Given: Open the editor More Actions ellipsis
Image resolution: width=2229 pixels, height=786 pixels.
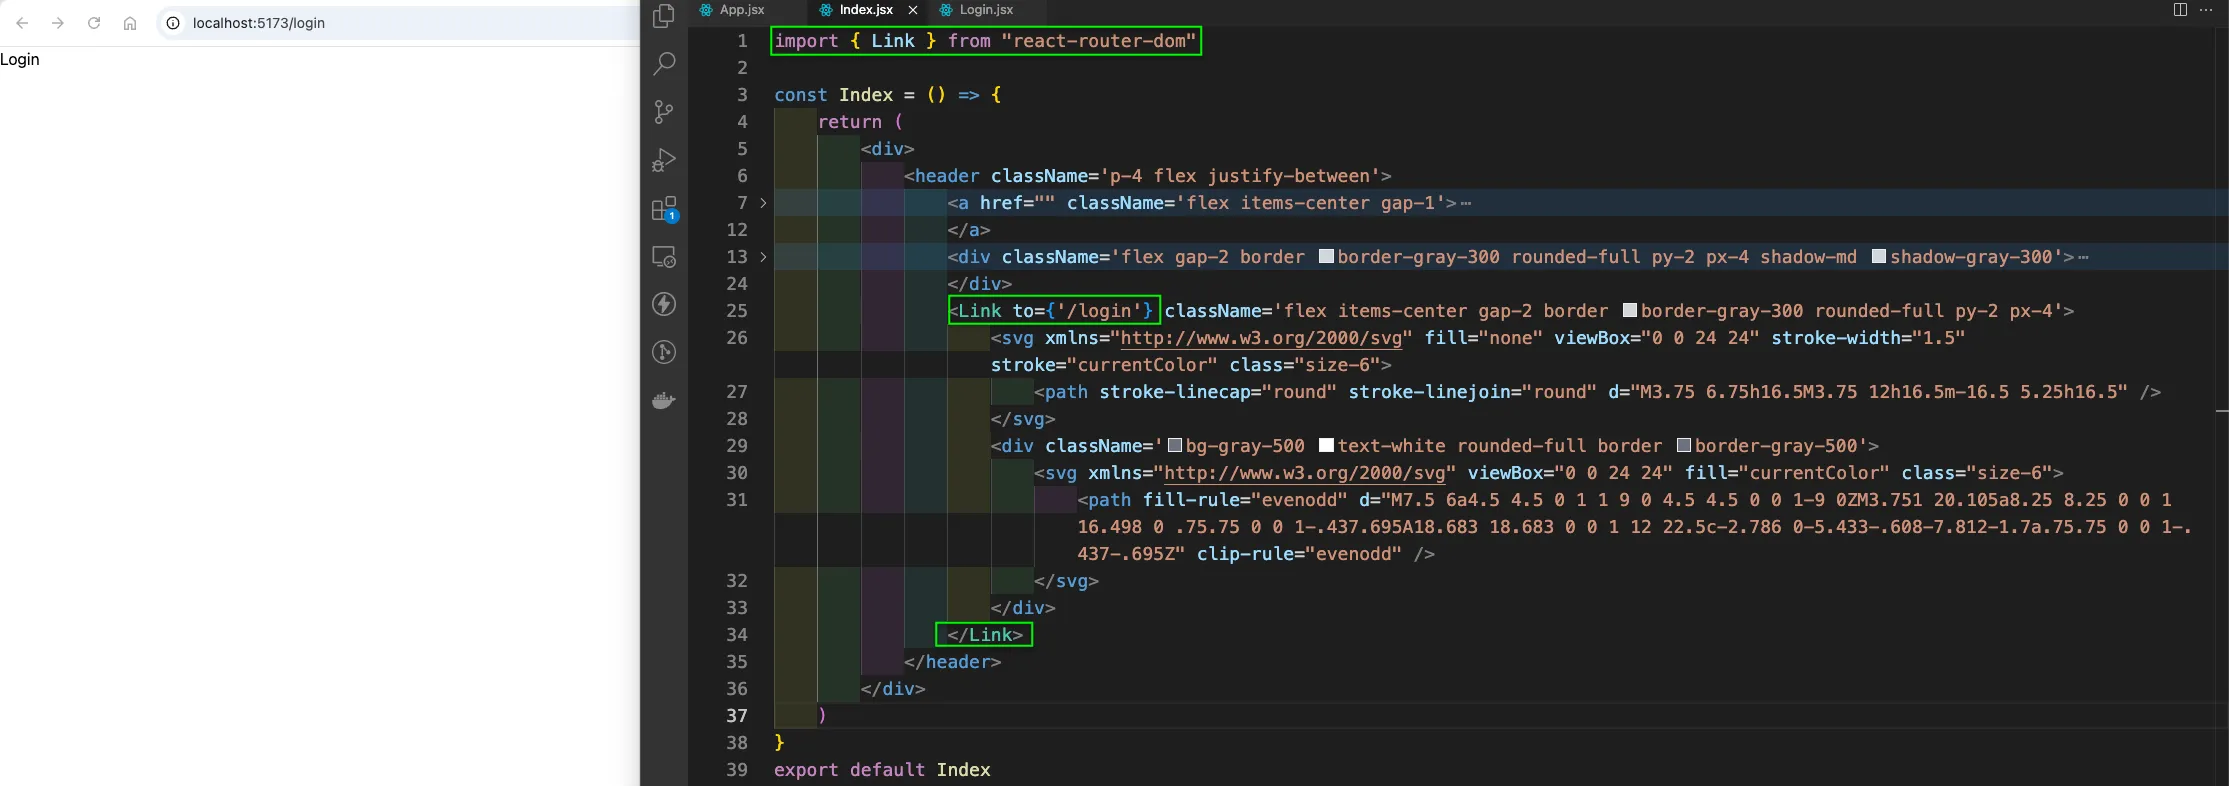Looking at the screenshot, I should pos(2206,10).
